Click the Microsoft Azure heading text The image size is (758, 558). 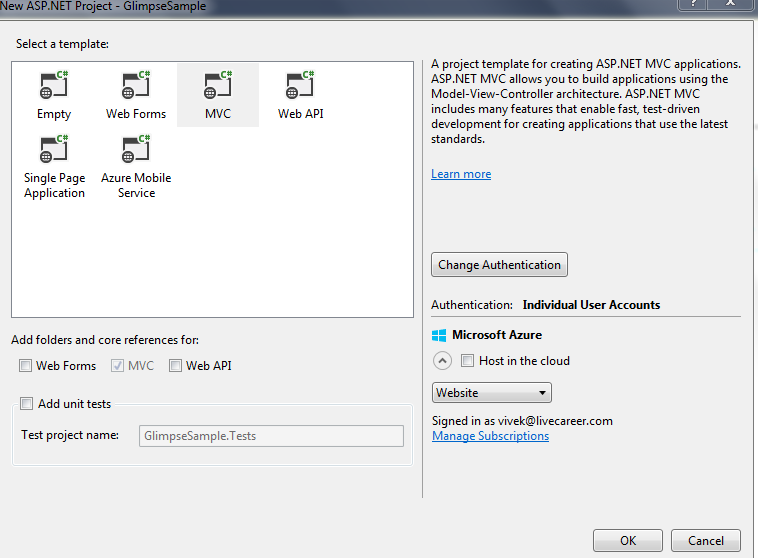click(497, 335)
